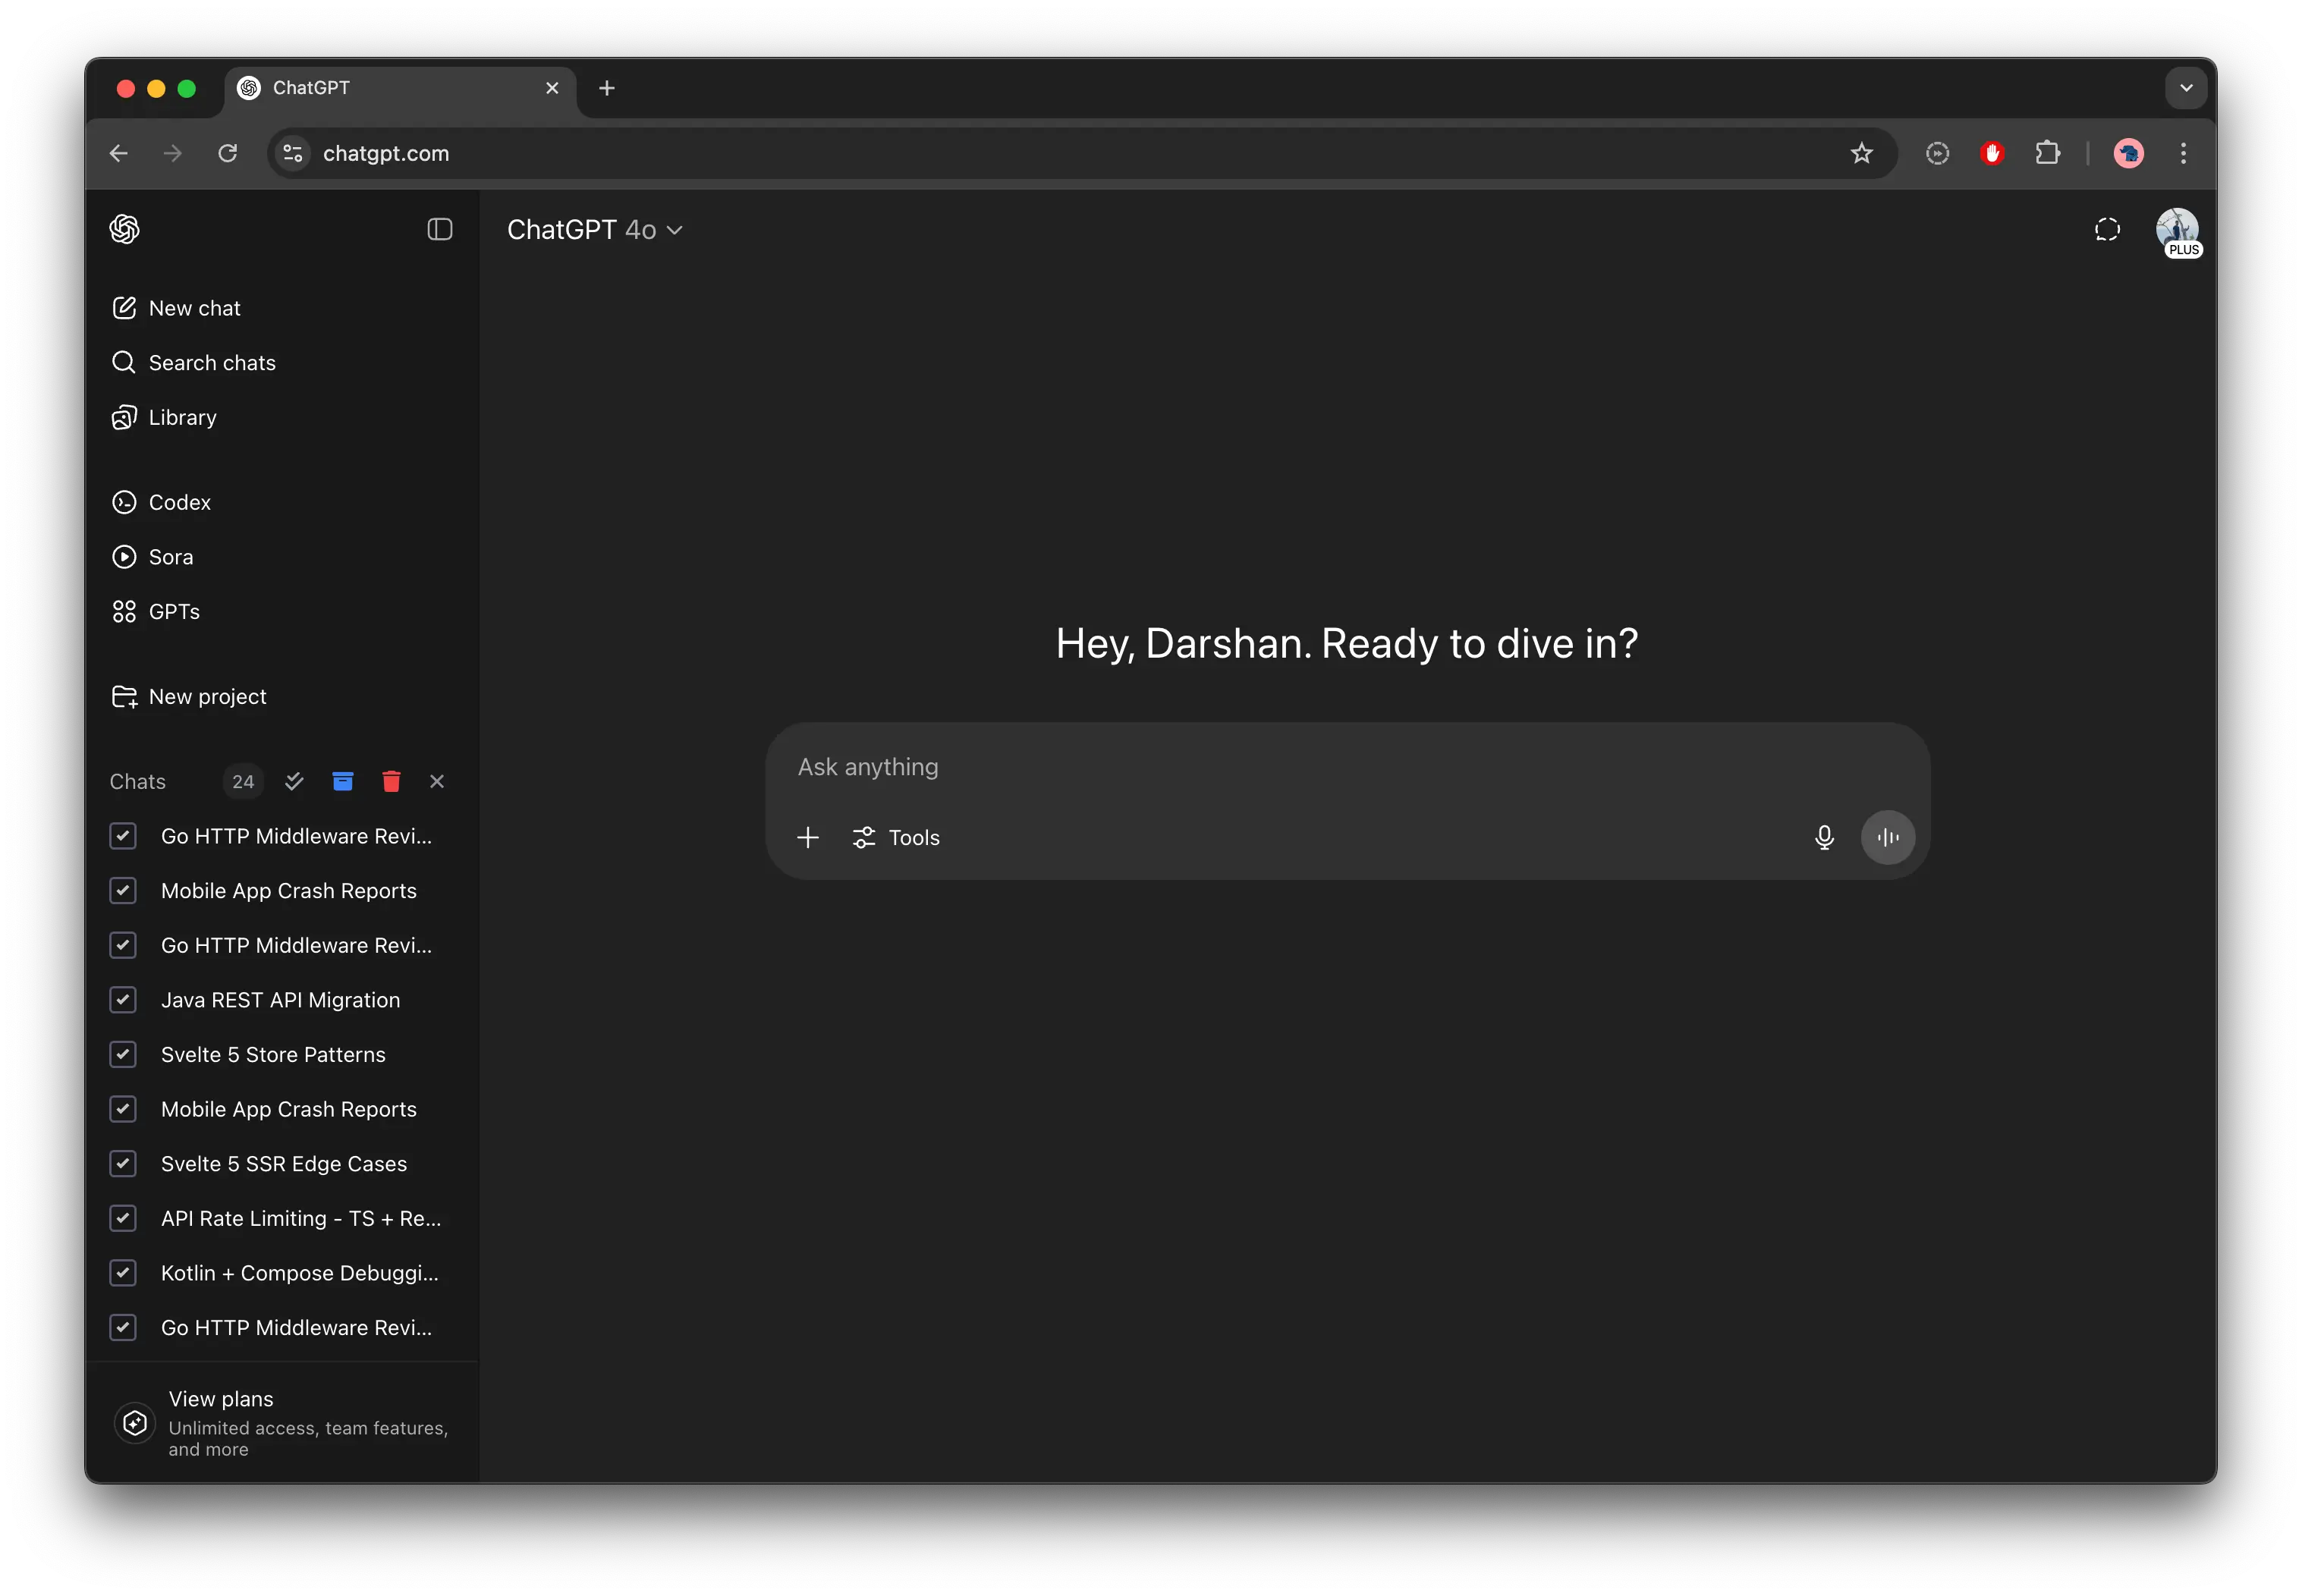Uncheck first Mobile App Crash Reports checkbox
The height and width of the screenshot is (1596, 2302).
pos(123,890)
